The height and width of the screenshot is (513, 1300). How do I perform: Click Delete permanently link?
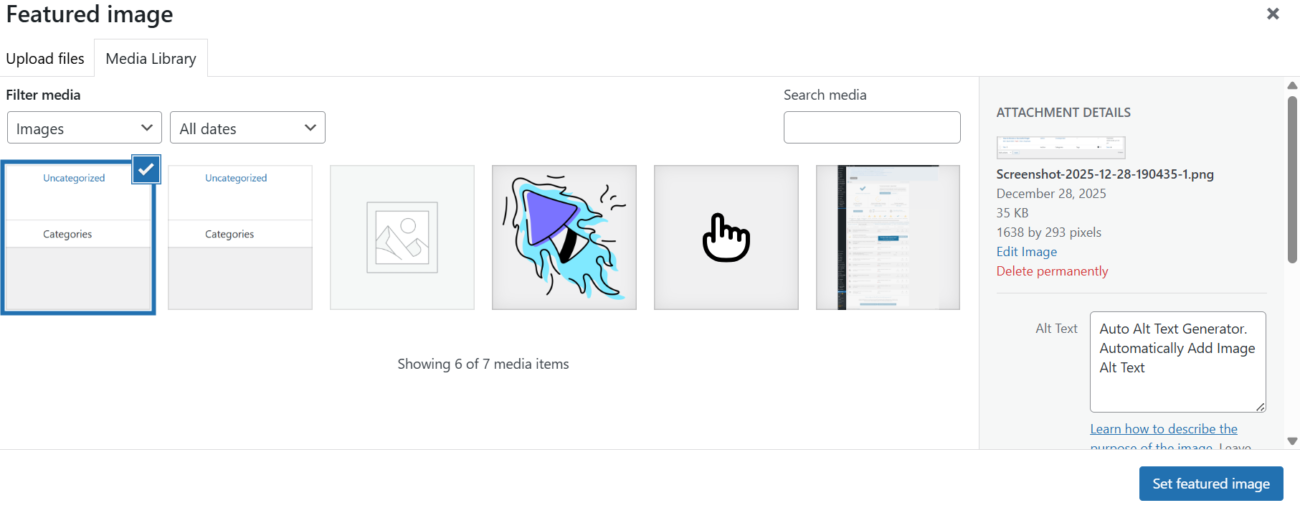[1052, 271]
